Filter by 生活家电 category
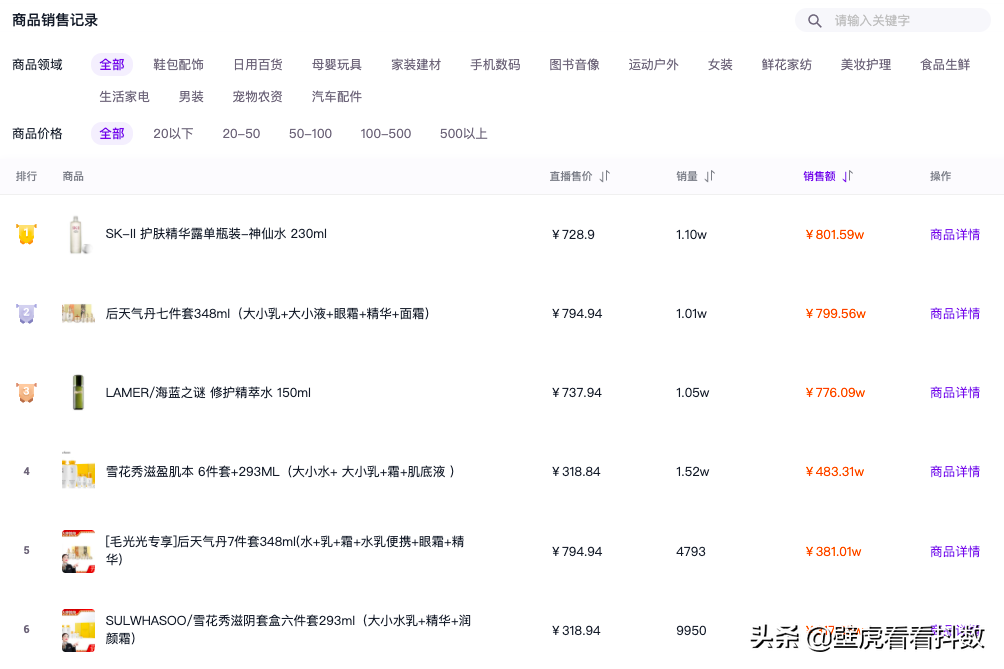Viewport: 1004px width, 669px height. click(124, 96)
